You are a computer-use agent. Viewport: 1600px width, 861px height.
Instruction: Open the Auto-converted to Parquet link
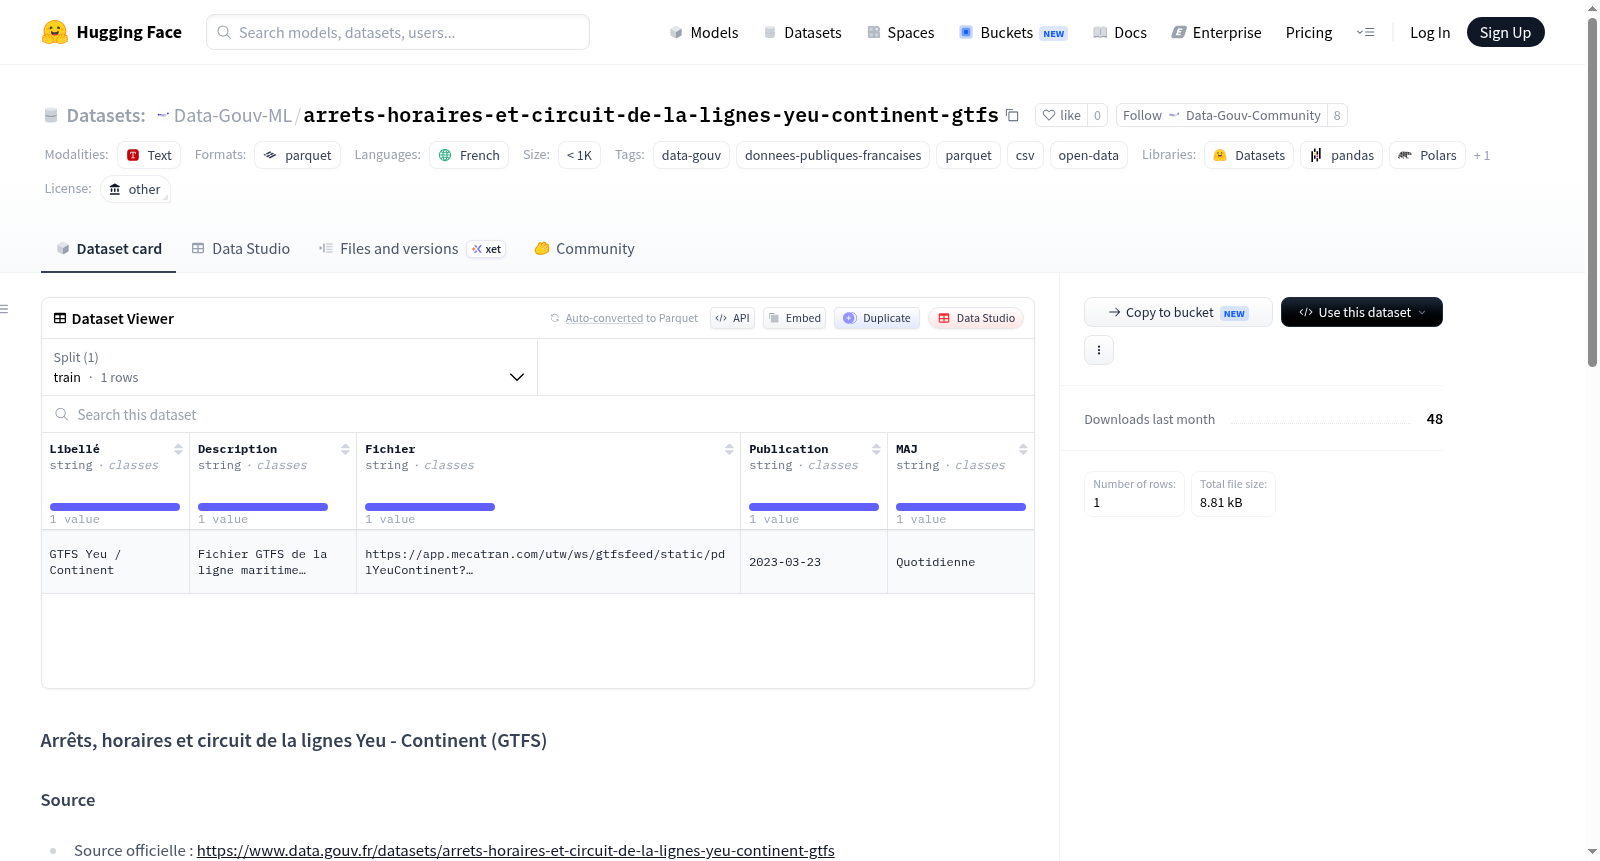632,318
